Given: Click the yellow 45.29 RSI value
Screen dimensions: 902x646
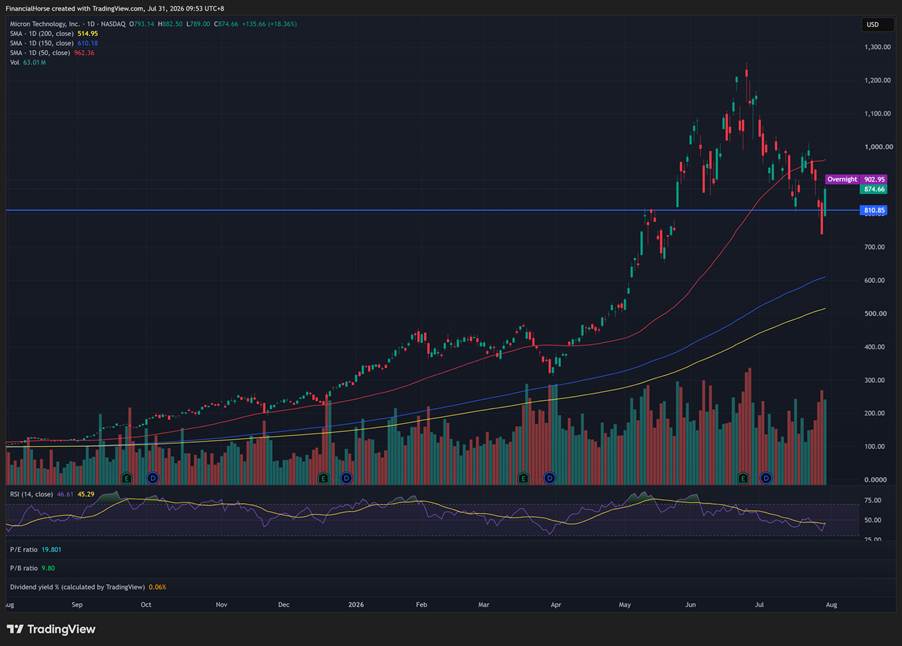Looking at the screenshot, I should tap(86, 494).
